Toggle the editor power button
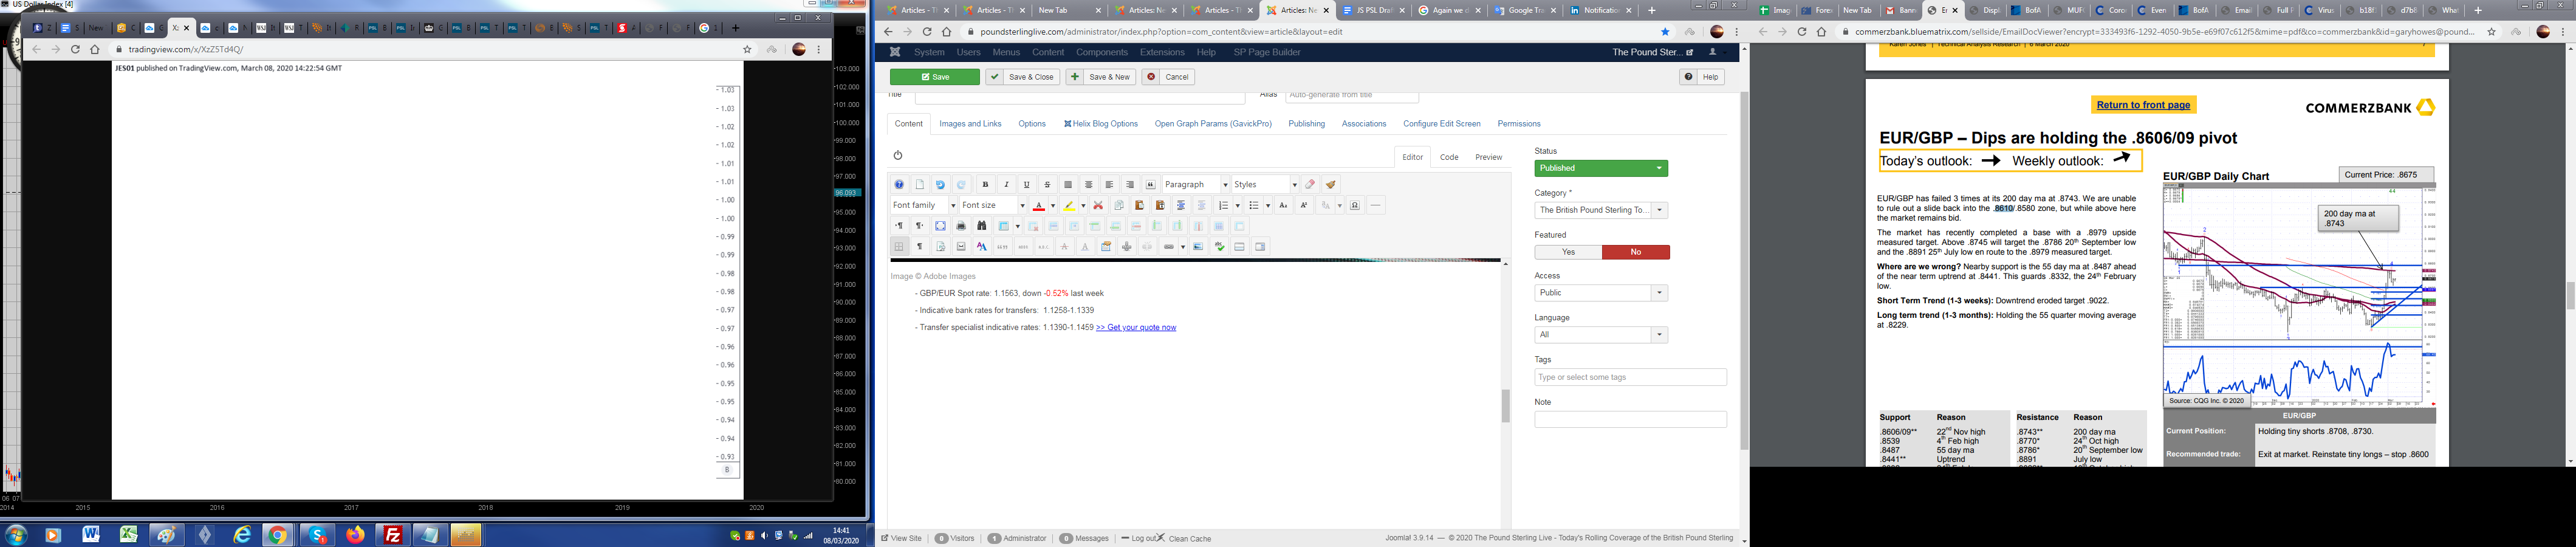This screenshot has width=2576, height=547. click(898, 155)
